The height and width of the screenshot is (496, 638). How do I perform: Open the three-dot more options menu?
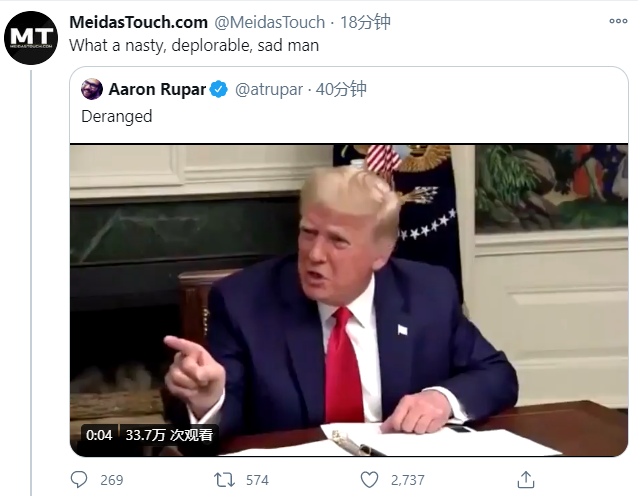pos(618,21)
